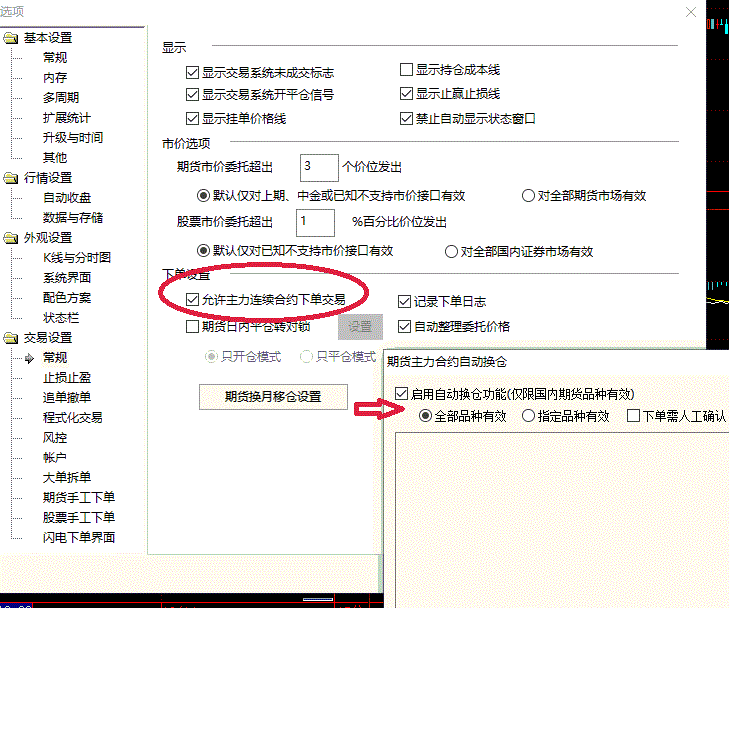This screenshot has height=755, width=753.
Task: Open the 数据与存储 settings page
Action: coord(73,218)
